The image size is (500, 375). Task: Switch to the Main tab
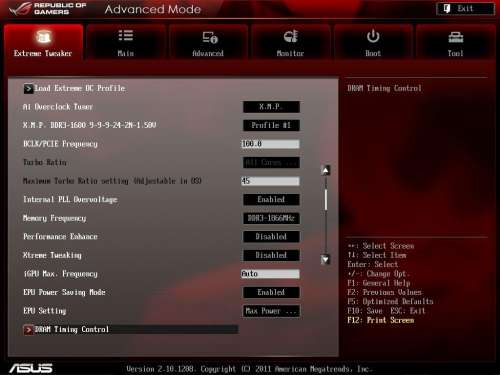pos(126,42)
